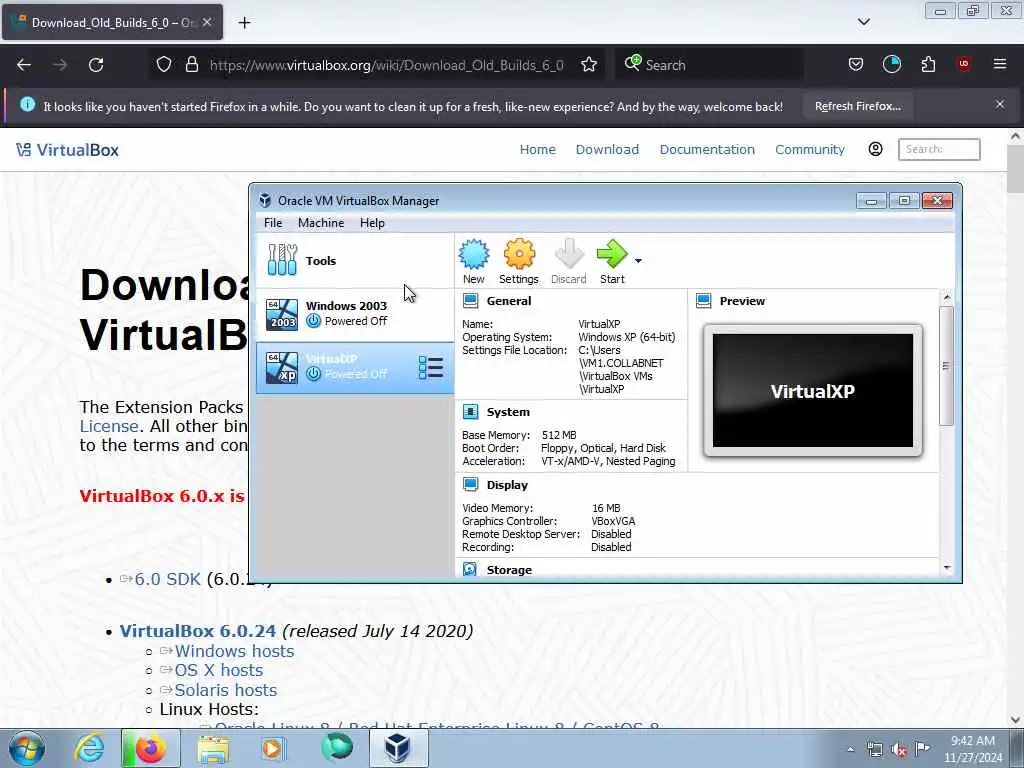1024x768 pixels.
Task: Select the VirtualXP virtual machine
Action: coord(355,368)
